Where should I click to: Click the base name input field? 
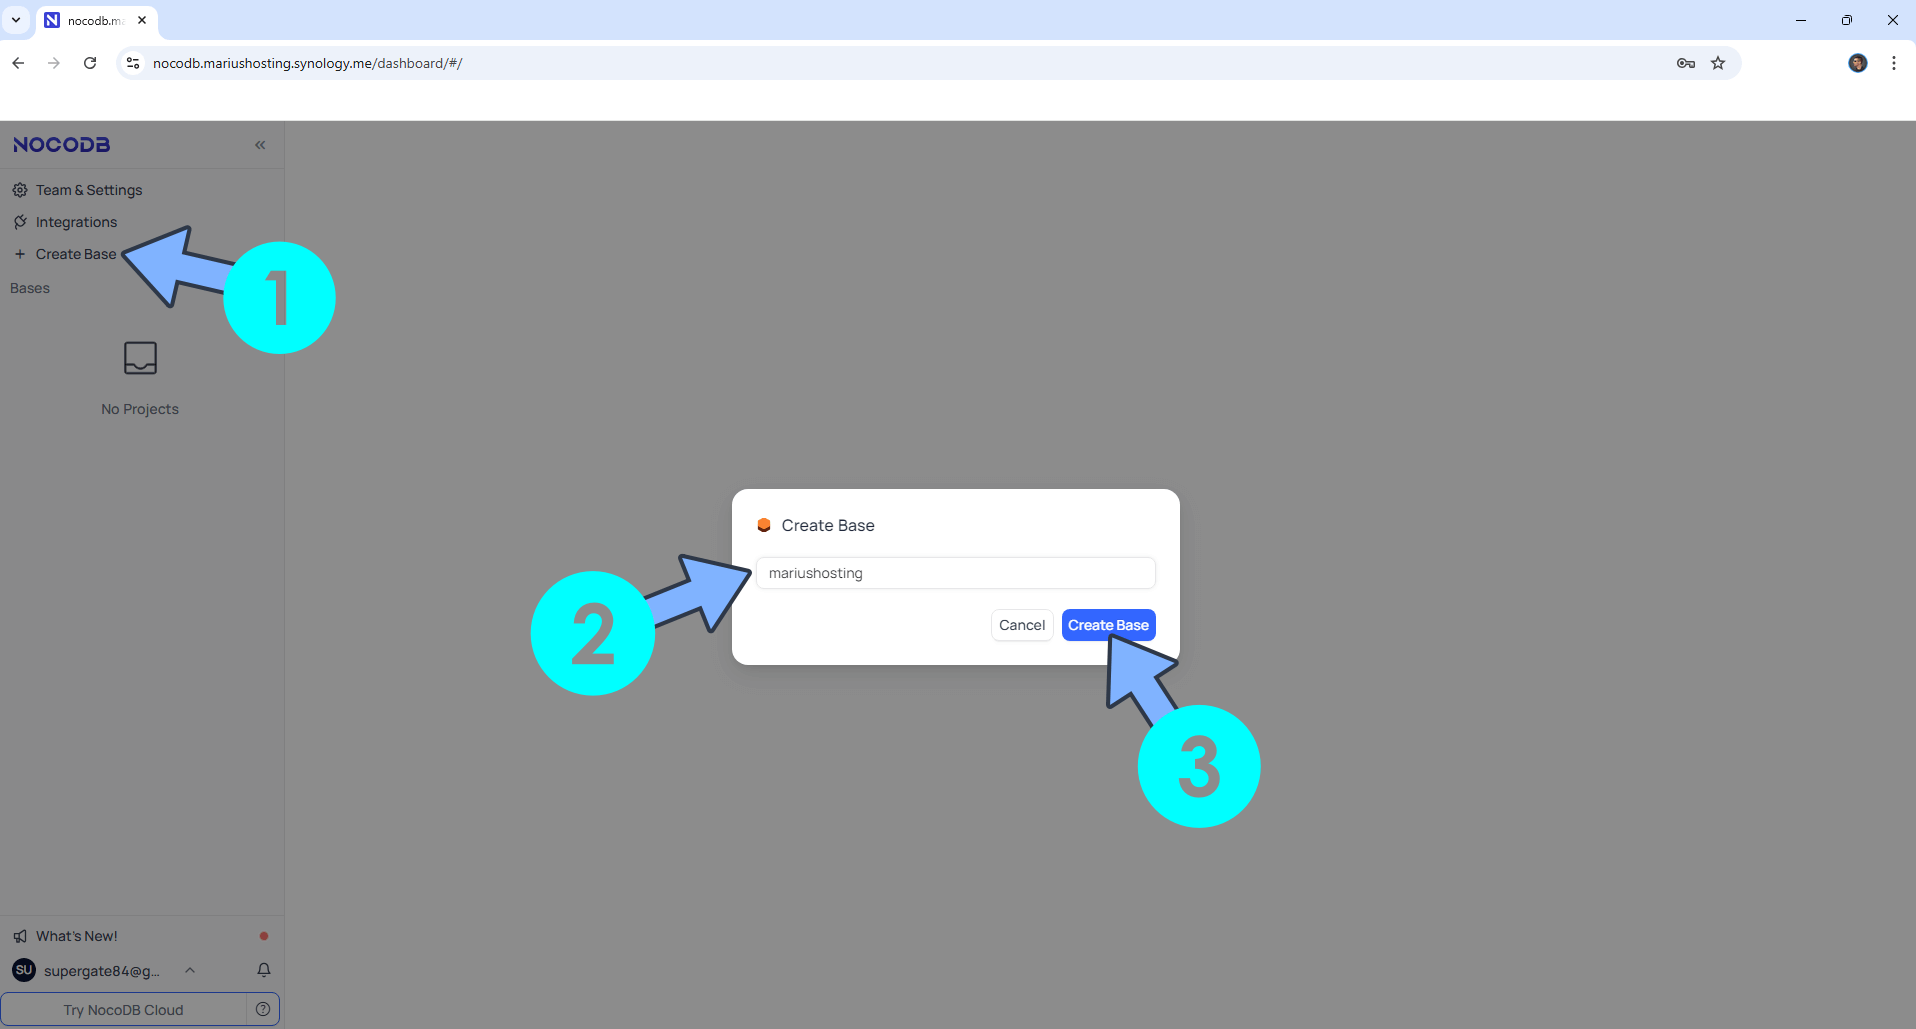pos(956,573)
